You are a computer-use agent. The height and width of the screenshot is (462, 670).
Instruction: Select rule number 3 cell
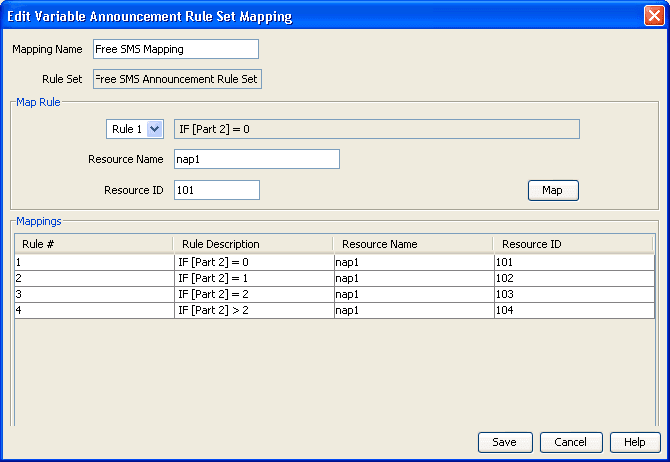tap(94, 294)
